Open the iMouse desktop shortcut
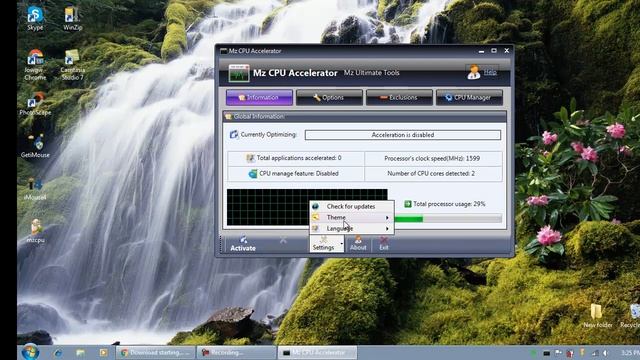 tap(35, 189)
